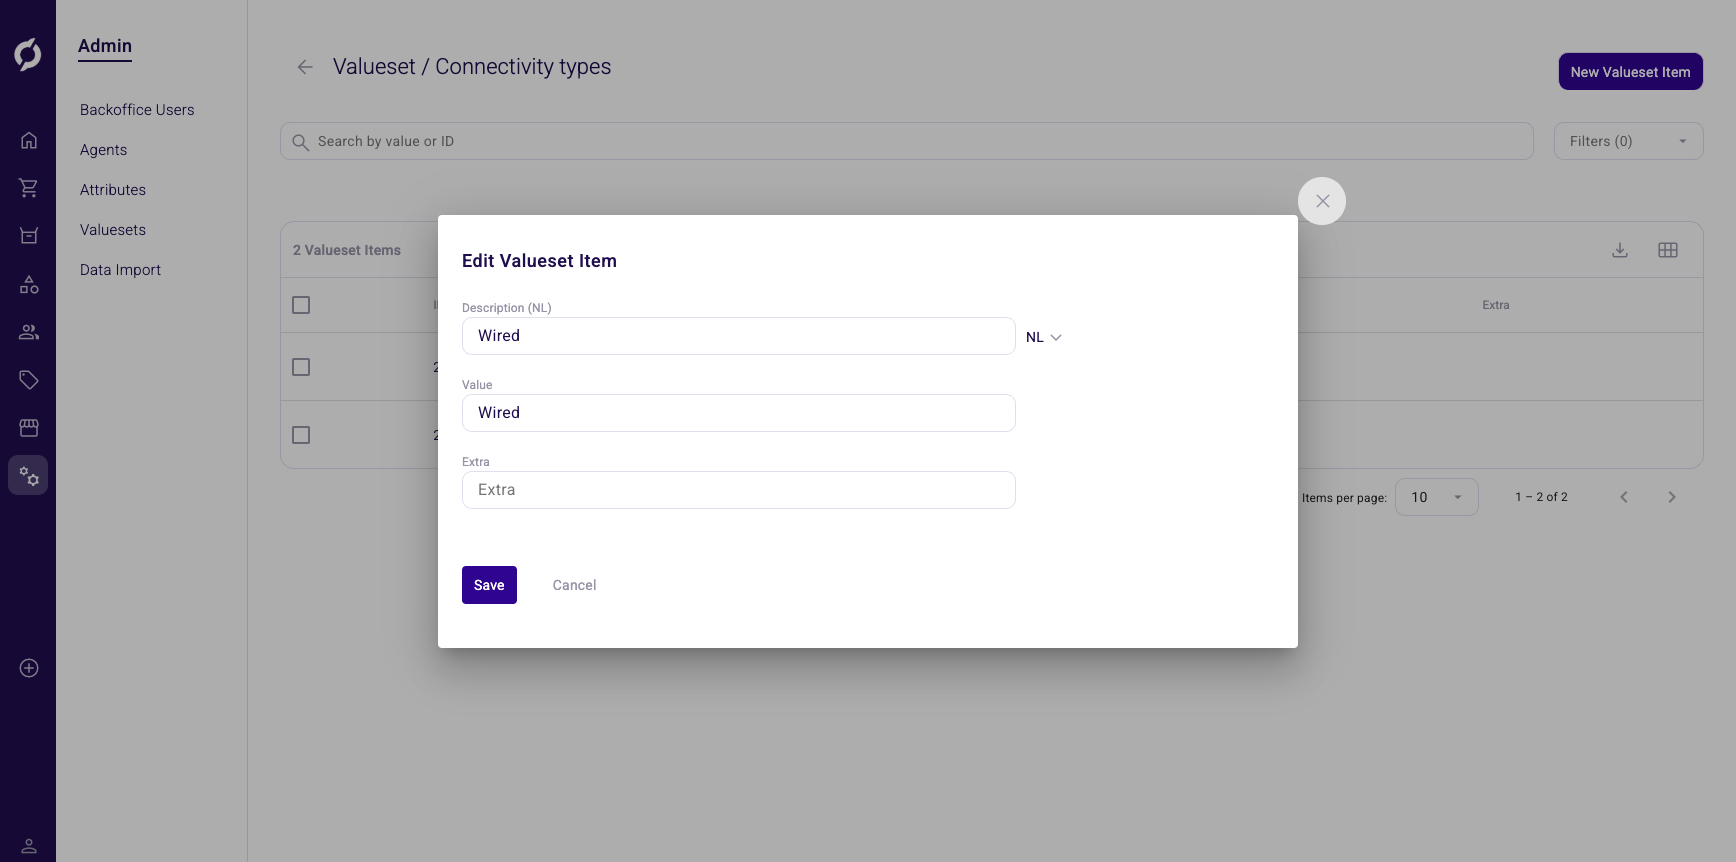Click the Value input field
The image size is (1736, 862).
(739, 413)
